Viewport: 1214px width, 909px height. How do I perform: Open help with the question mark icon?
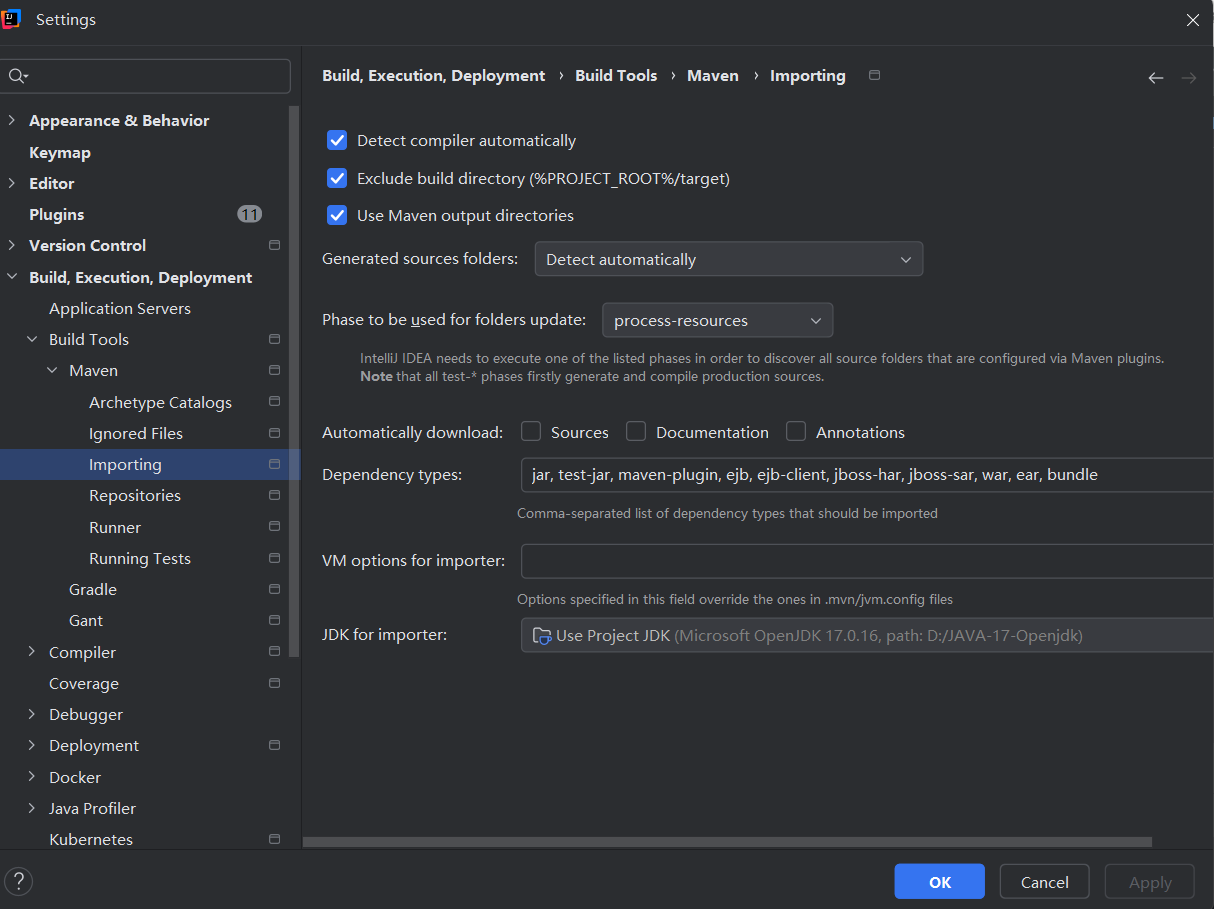tap(19, 881)
